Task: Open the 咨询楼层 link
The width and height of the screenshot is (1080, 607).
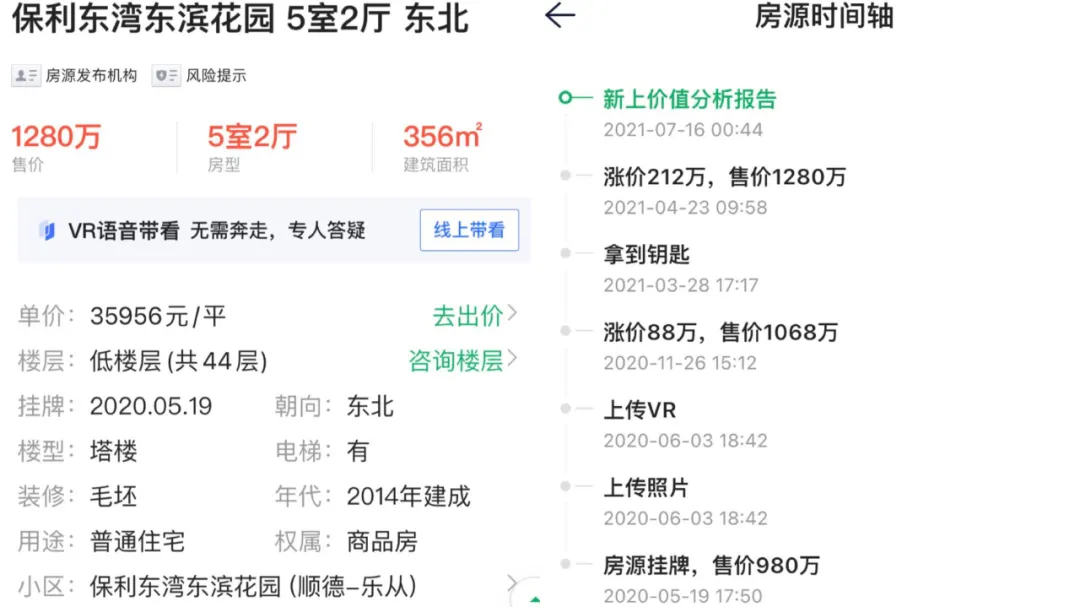Action: (455, 361)
